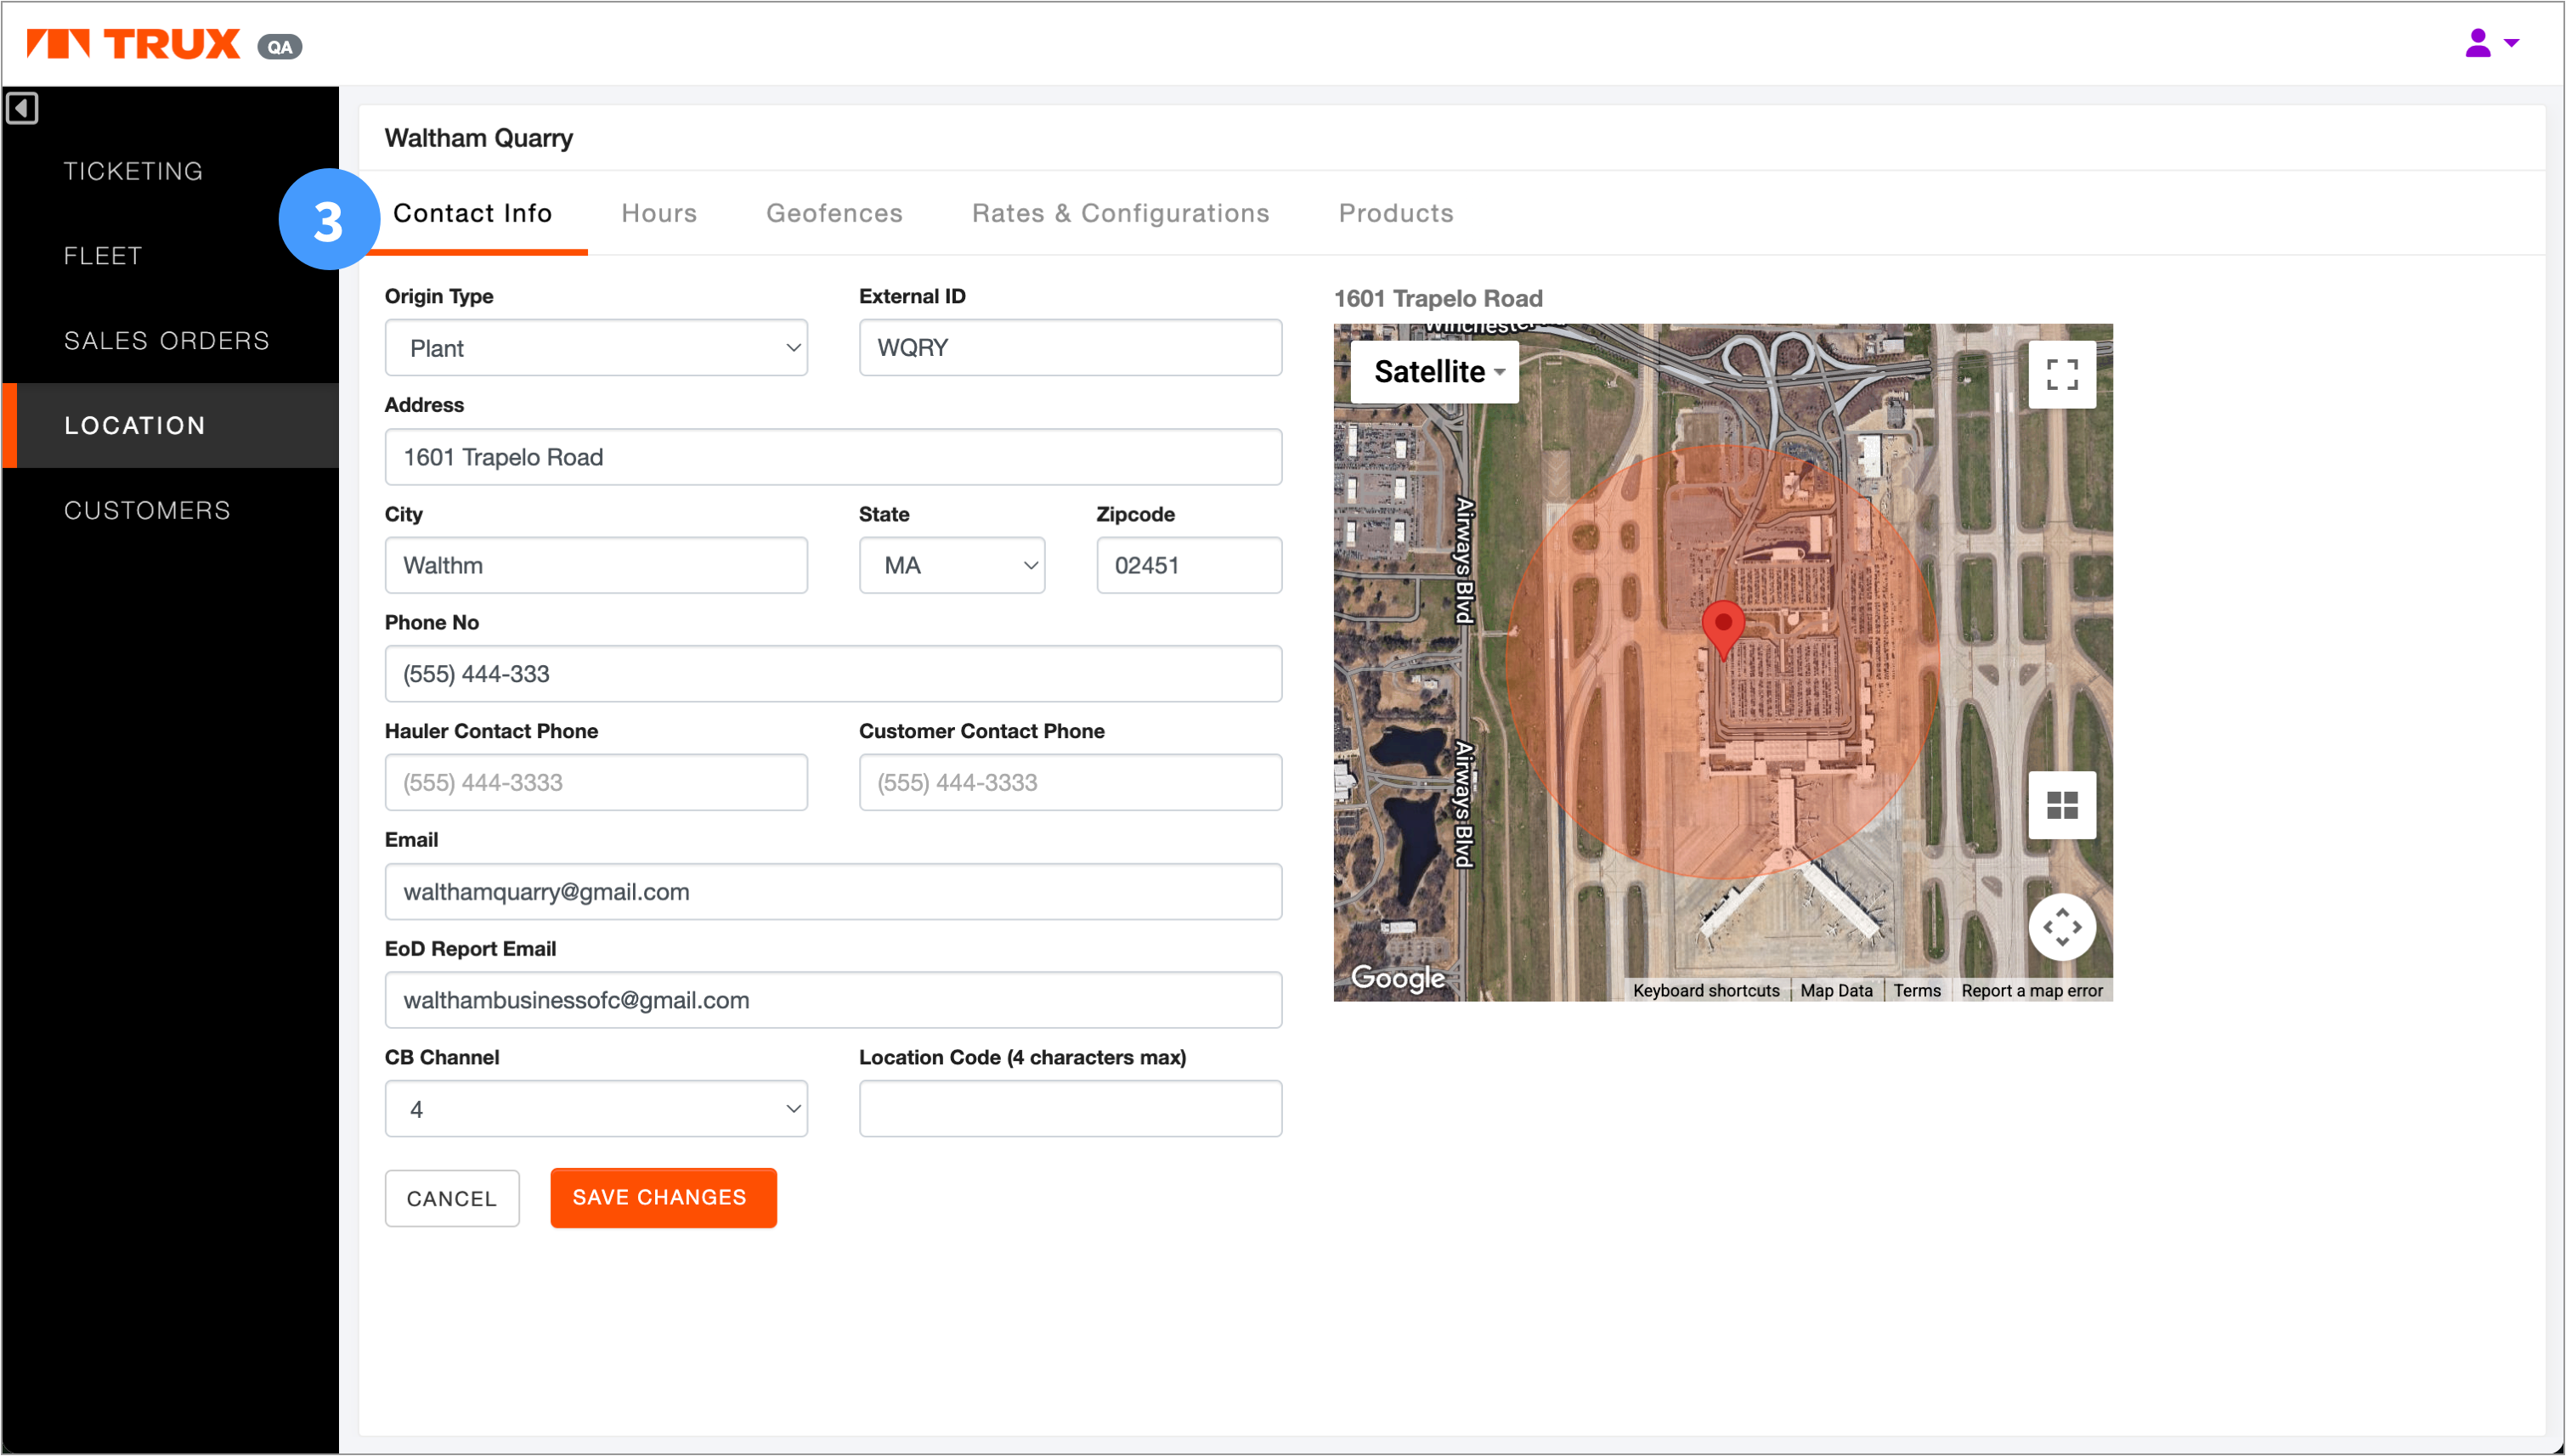Screen dimensions: 2566x1456
Task: Click the Cancel button
Action: [452, 1198]
